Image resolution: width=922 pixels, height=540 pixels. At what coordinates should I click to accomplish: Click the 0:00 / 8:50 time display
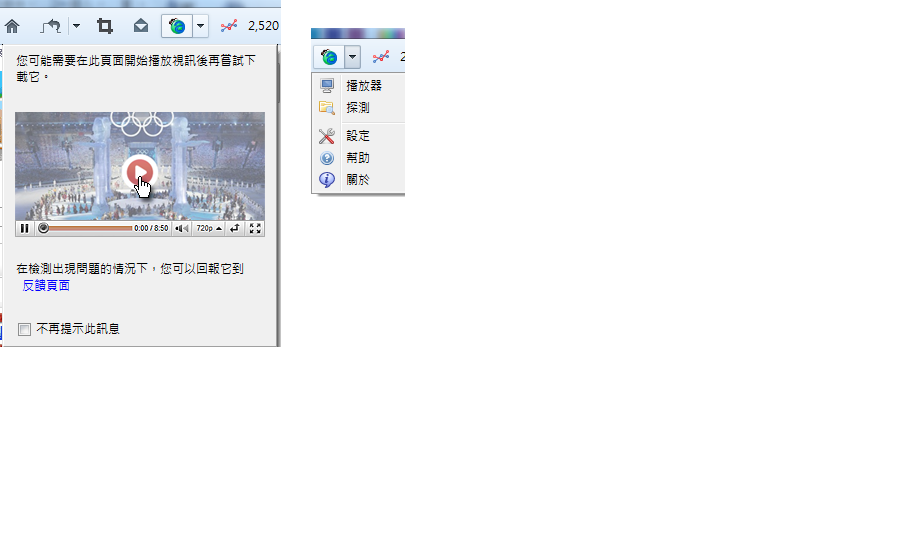coord(151,228)
